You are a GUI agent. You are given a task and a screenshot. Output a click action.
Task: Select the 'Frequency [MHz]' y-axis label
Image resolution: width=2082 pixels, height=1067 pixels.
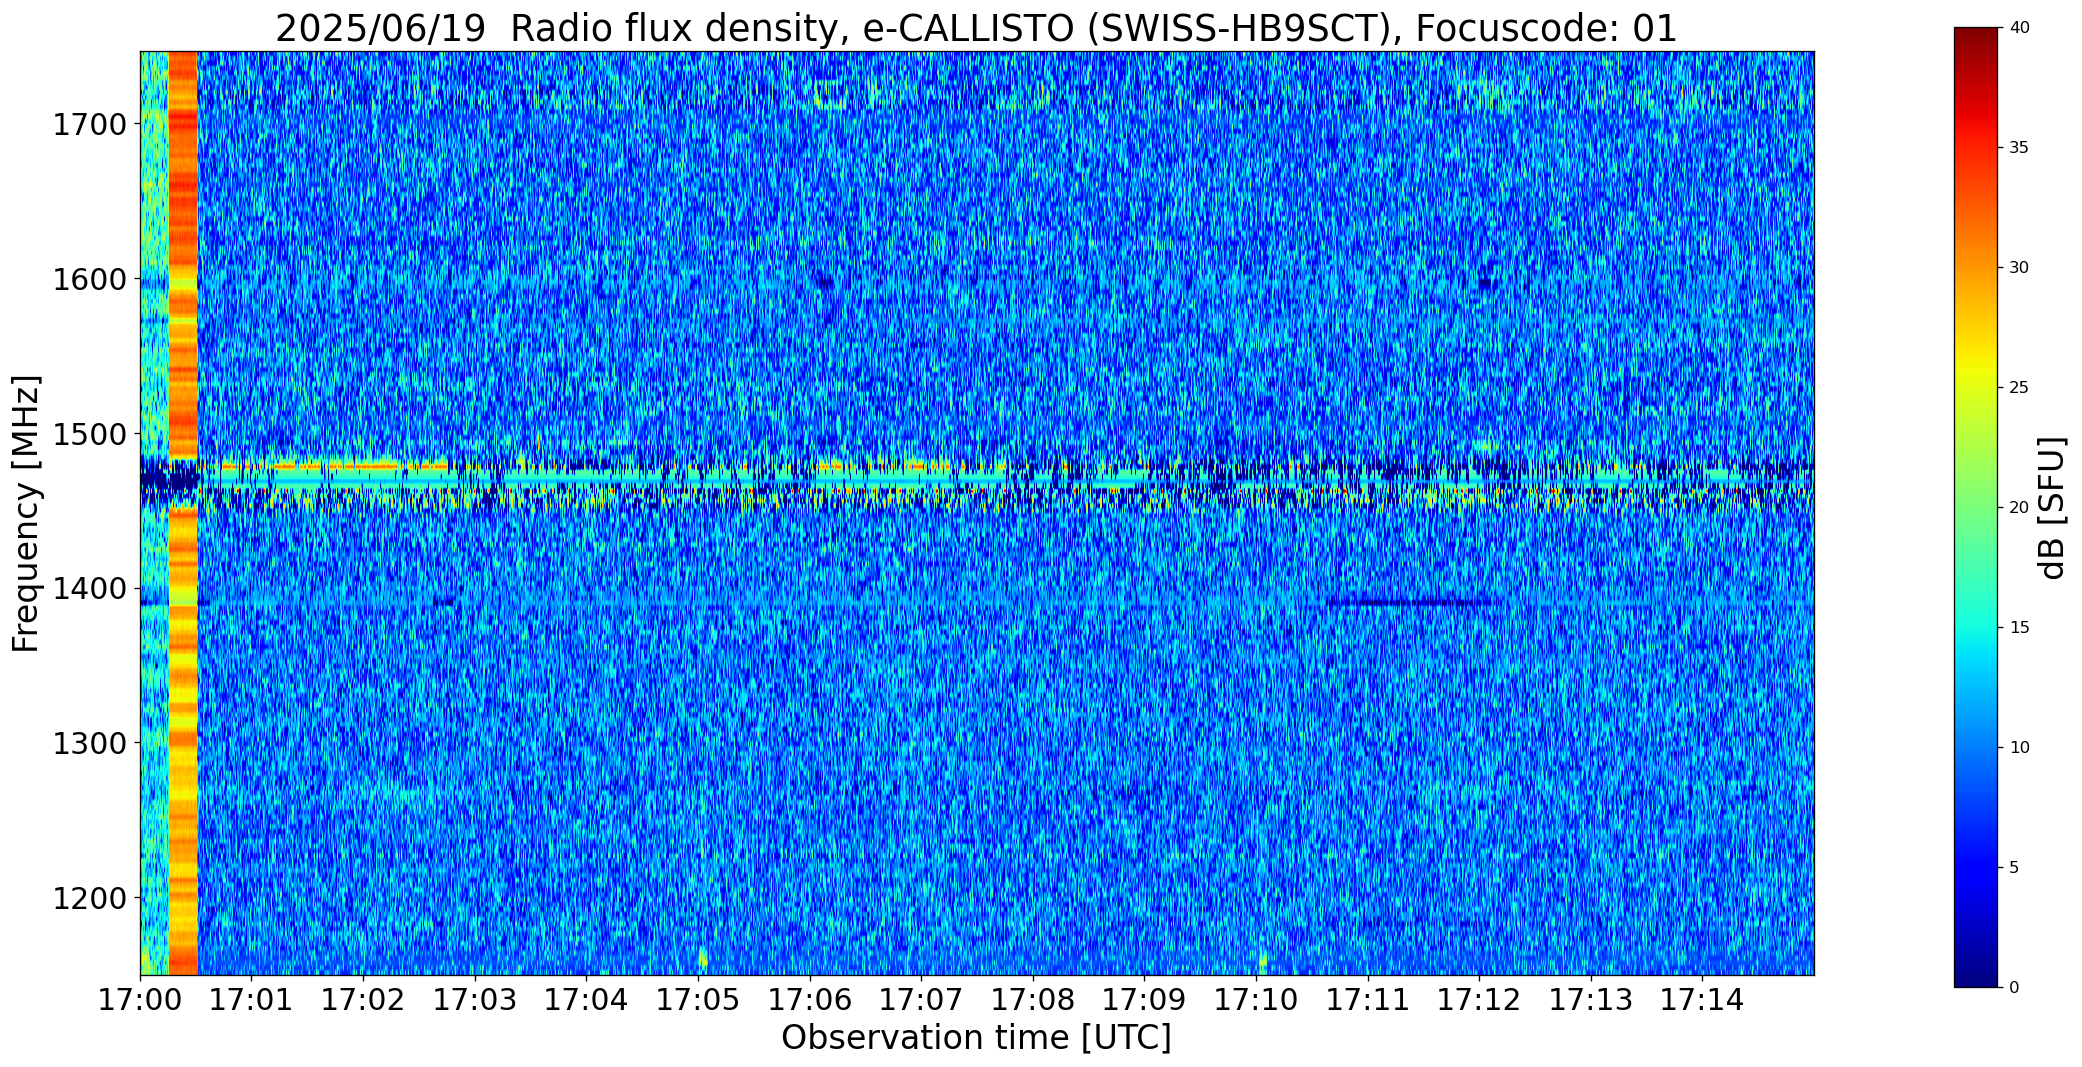pos(26,514)
